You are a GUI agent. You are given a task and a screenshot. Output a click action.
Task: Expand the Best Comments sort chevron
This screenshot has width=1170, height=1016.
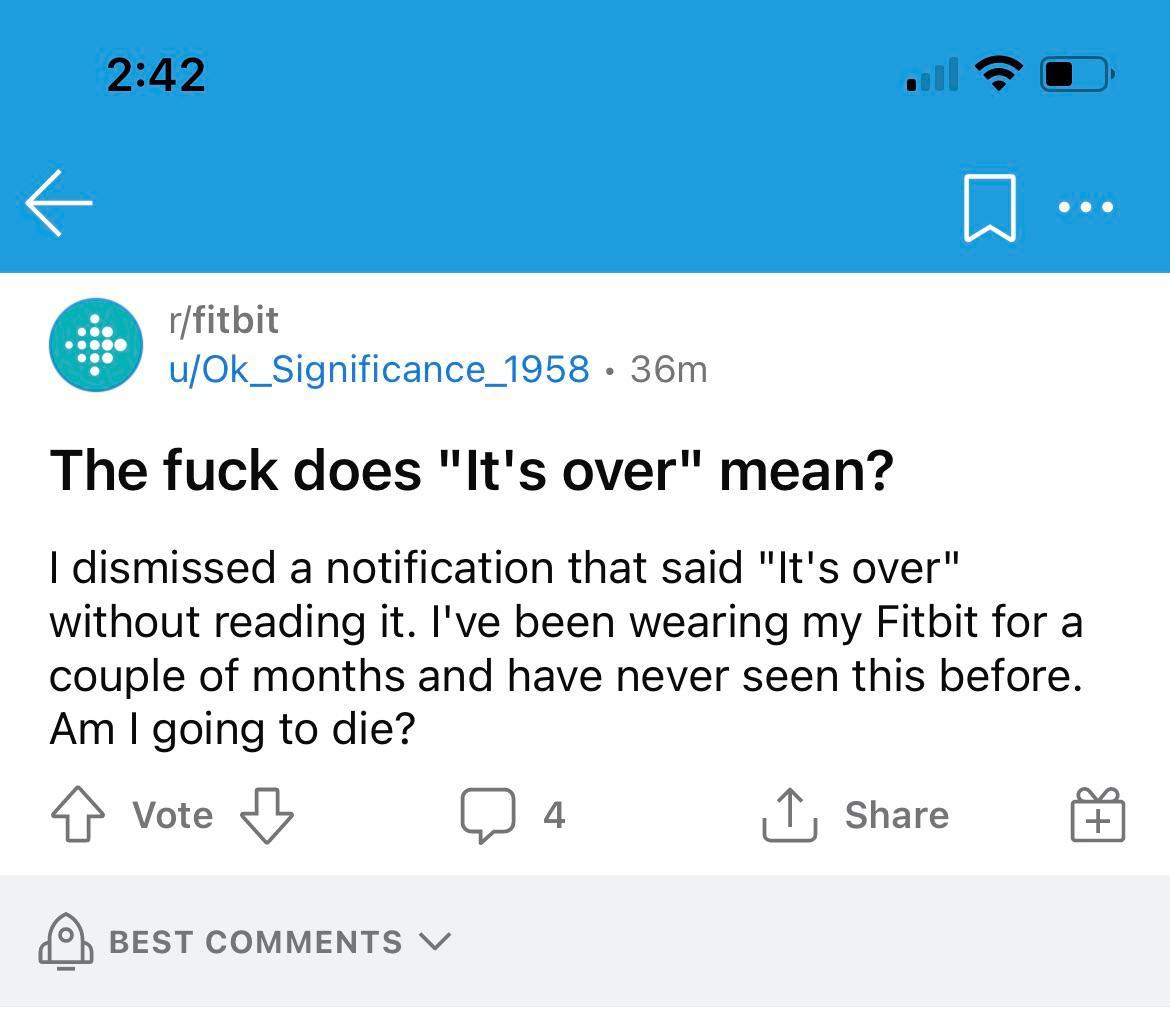(435, 941)
